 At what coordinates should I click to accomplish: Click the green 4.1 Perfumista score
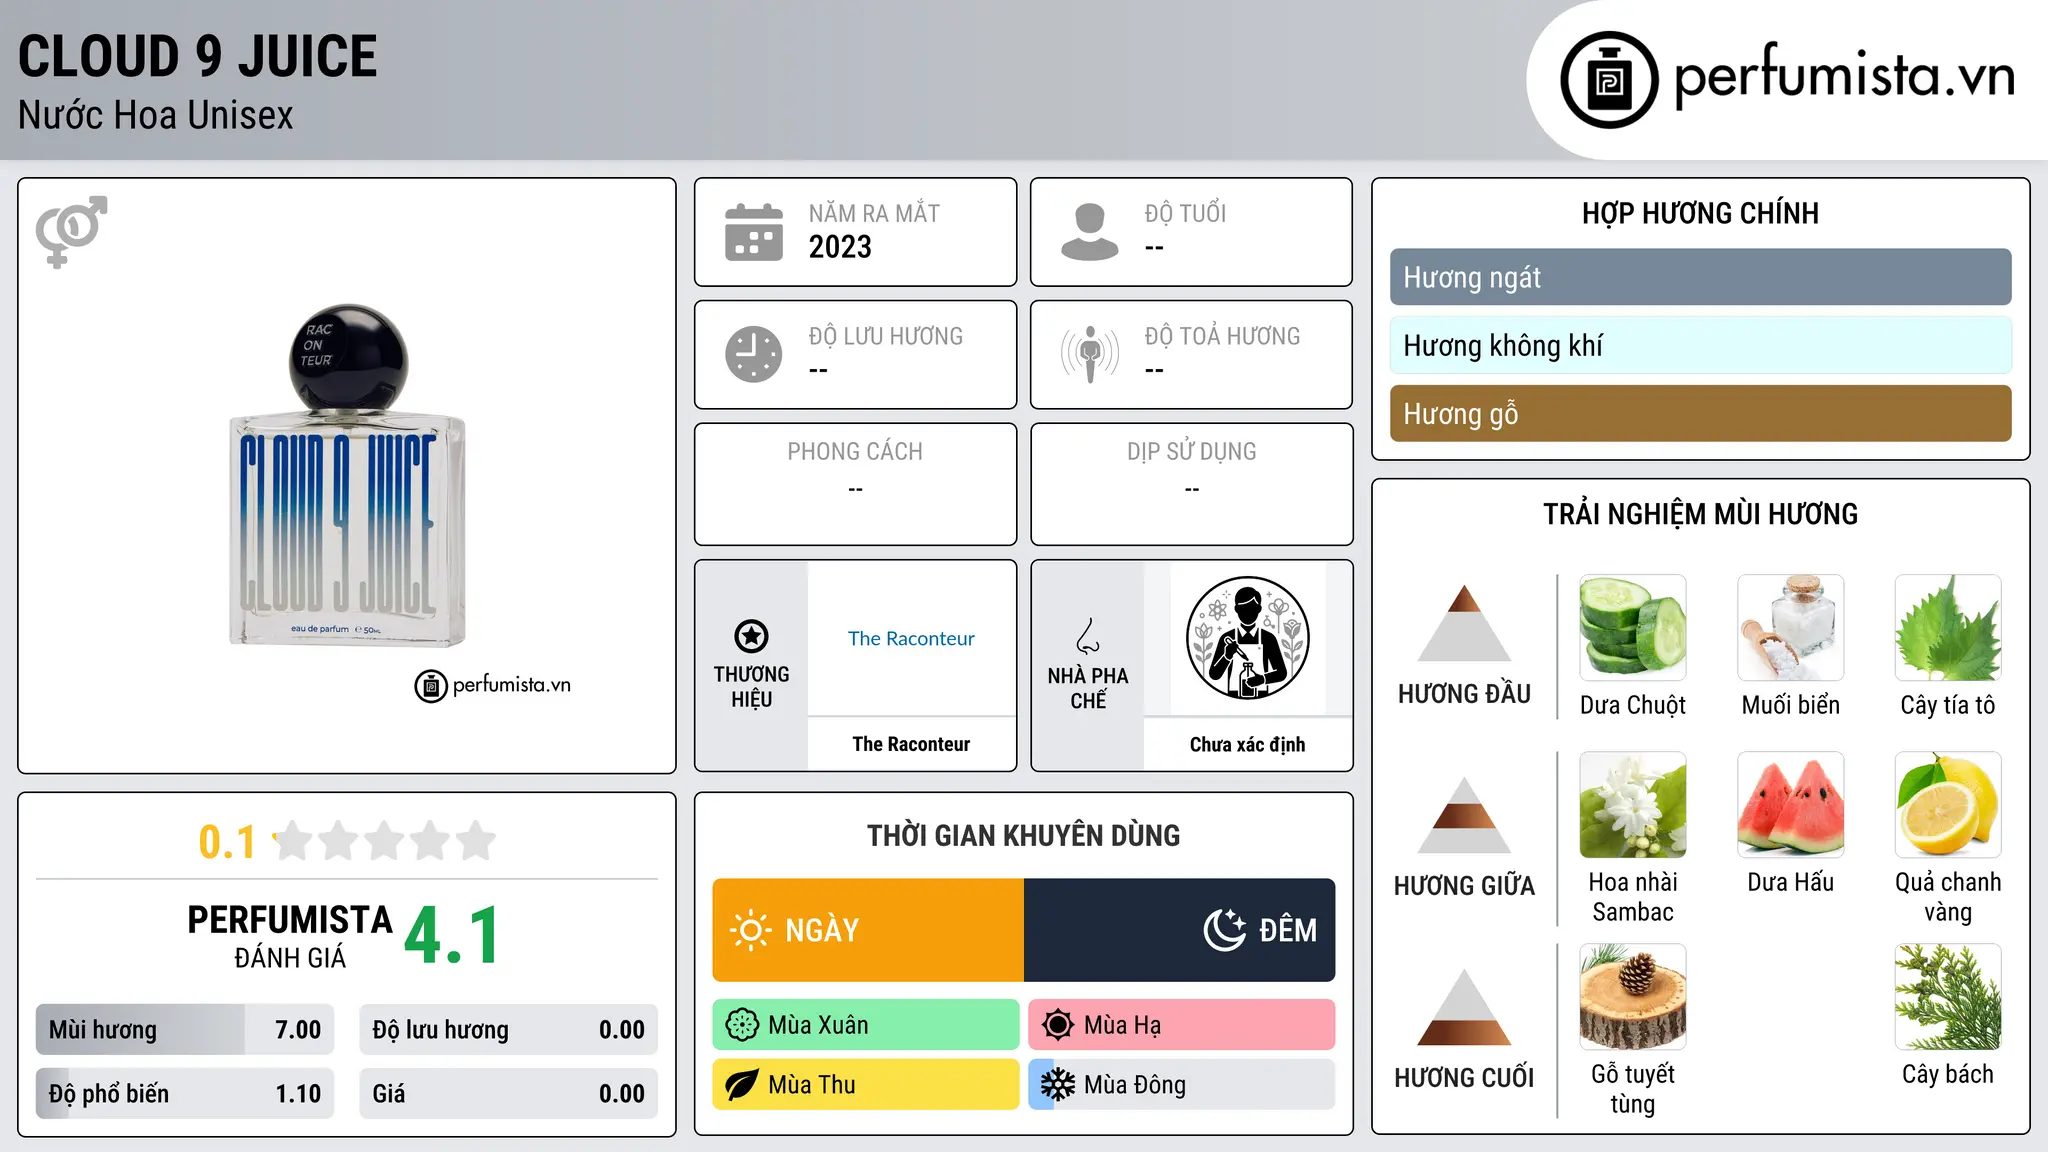(452, 936)
